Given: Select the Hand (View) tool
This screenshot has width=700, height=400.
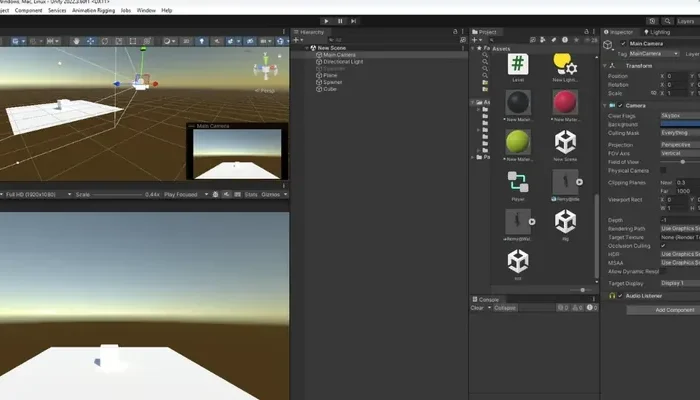Looking at the screenshot, I should pyautogui.click(x=76, y=41).
